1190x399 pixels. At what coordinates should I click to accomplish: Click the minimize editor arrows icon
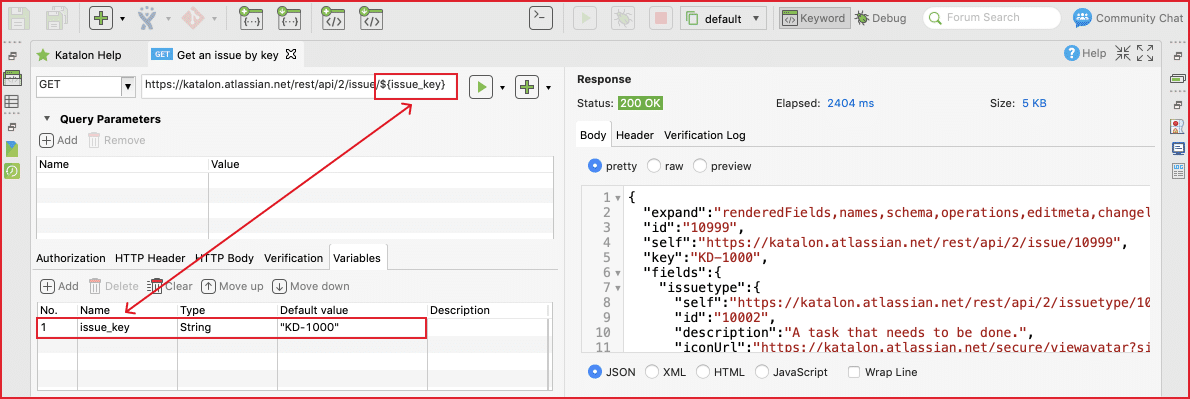(x=1122, y=53)
